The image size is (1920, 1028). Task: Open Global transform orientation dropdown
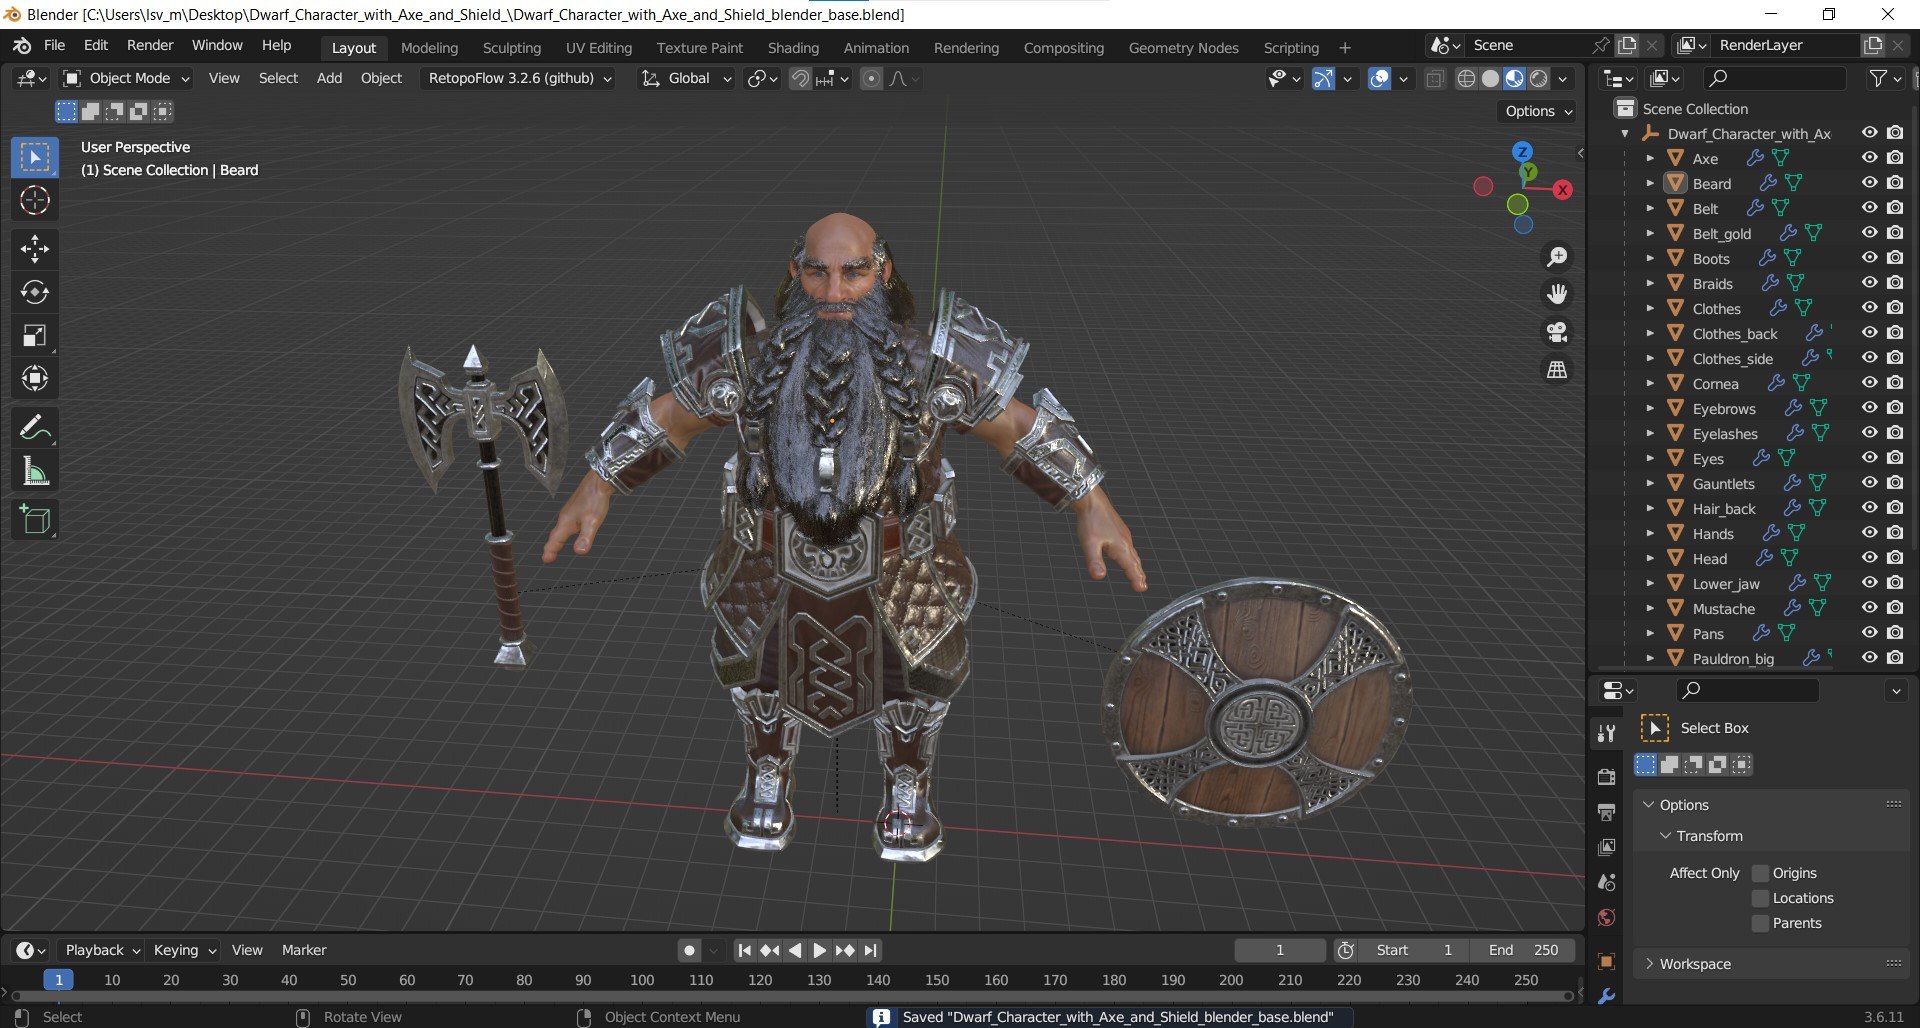(687, 78)
